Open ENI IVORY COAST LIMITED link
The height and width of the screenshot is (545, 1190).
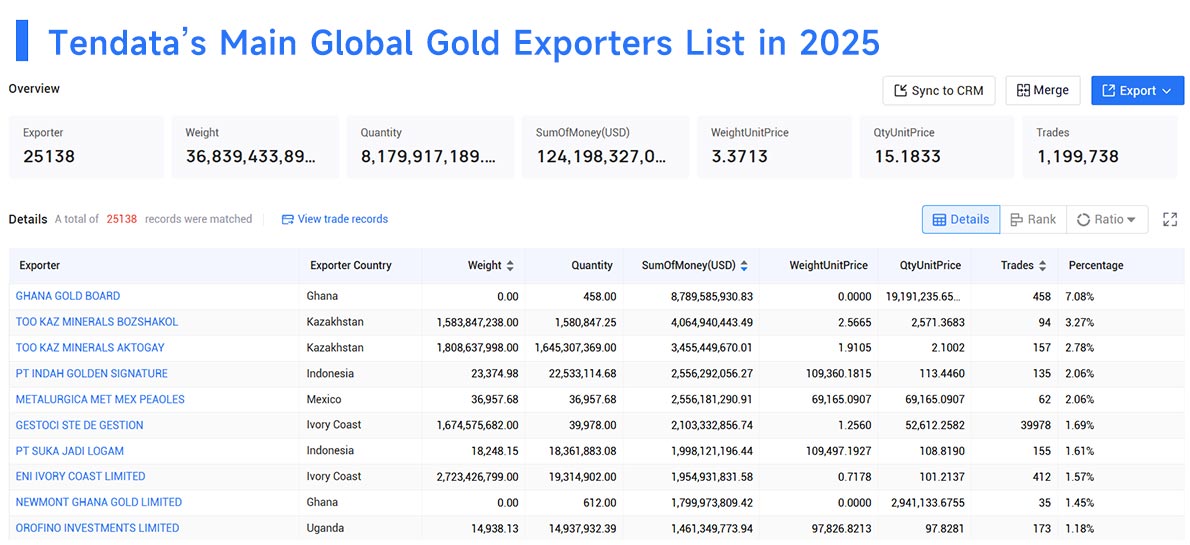(x=80, y=477)
